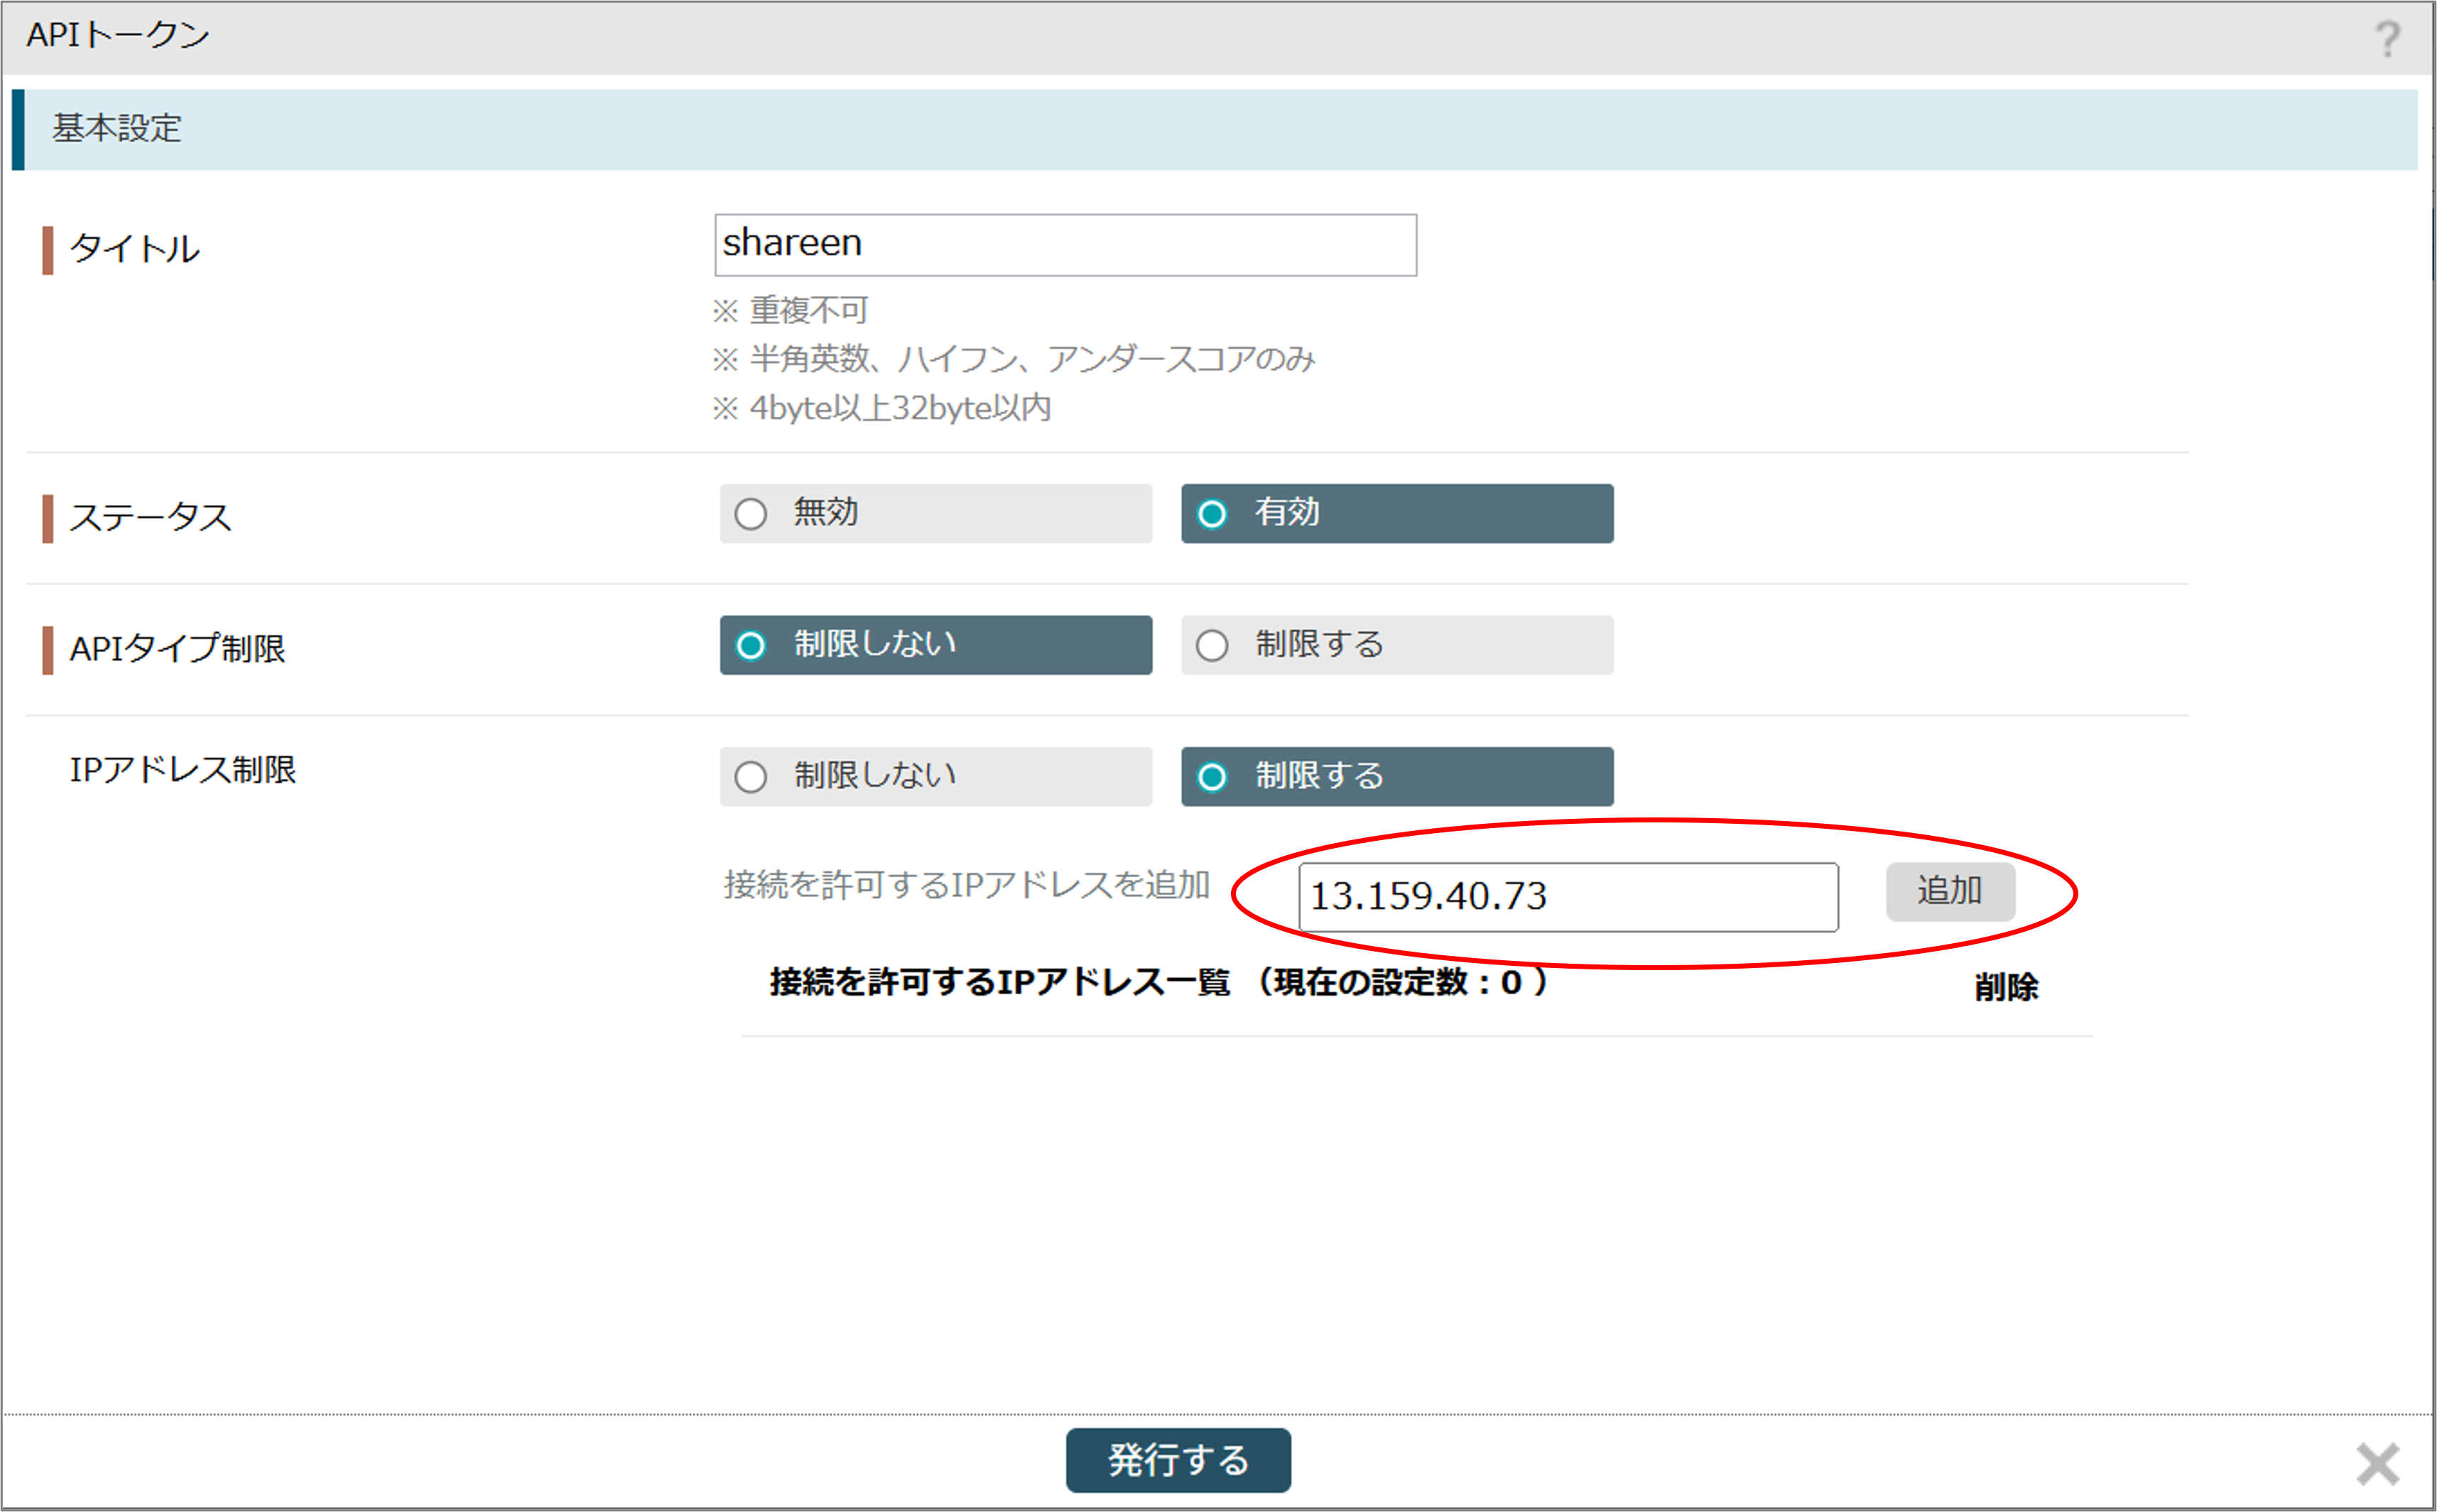Open help via the question mark icon
The width and height of the screenshot is (2437, 1512).
pos(2387,39)
